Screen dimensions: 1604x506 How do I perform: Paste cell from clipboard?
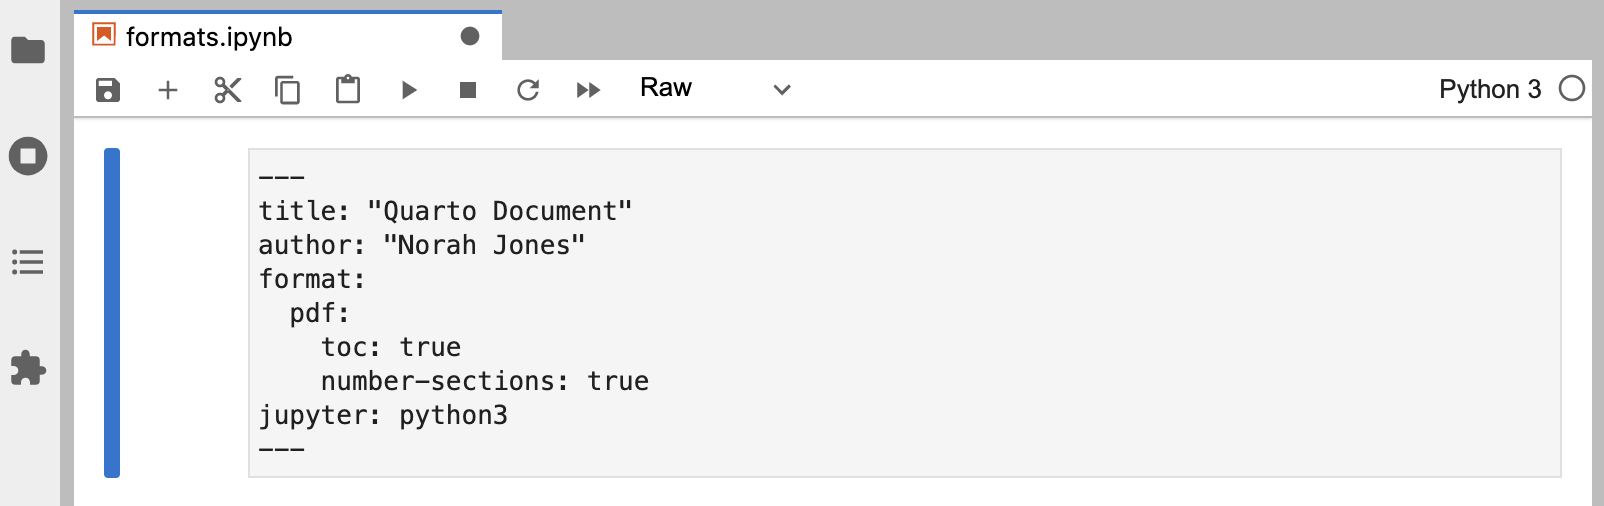[x=348, y=90]
